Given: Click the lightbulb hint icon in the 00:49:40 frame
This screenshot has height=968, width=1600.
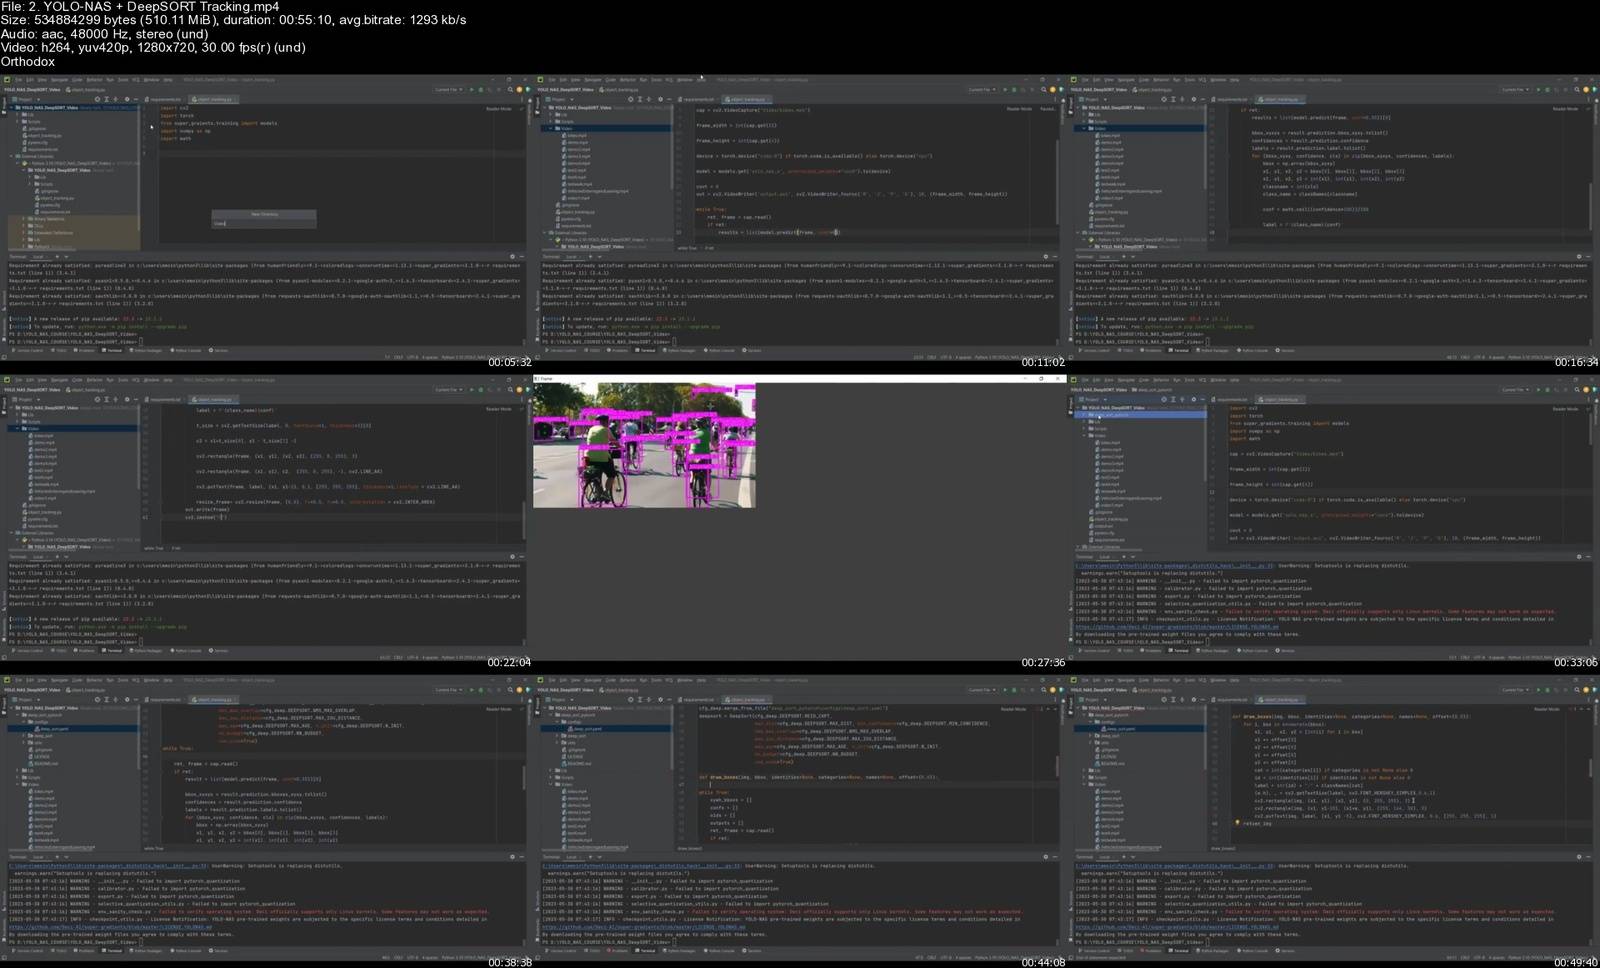Looking at the screenshot, I should [x=1237, y=822].
